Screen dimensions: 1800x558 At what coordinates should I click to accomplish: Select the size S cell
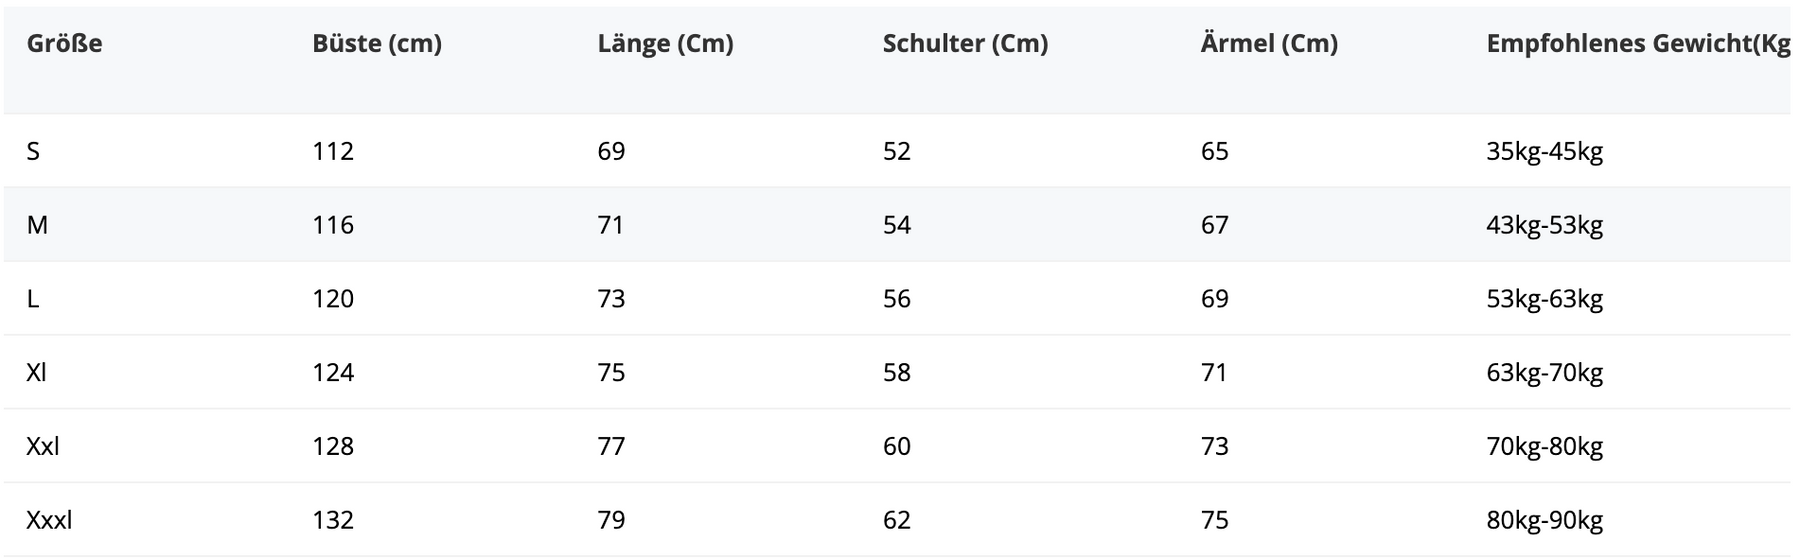[33, 152]
